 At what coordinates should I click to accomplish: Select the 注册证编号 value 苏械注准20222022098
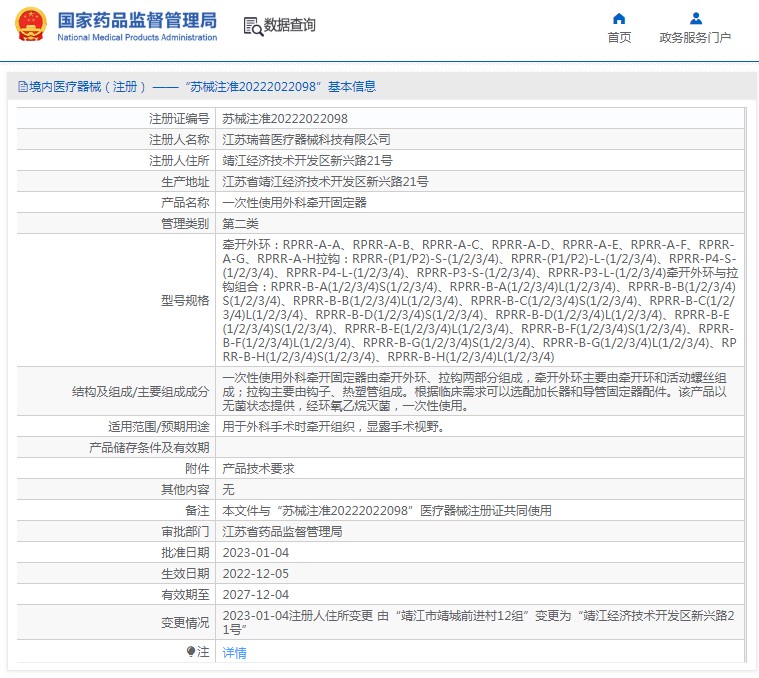[x=285, y=119]
